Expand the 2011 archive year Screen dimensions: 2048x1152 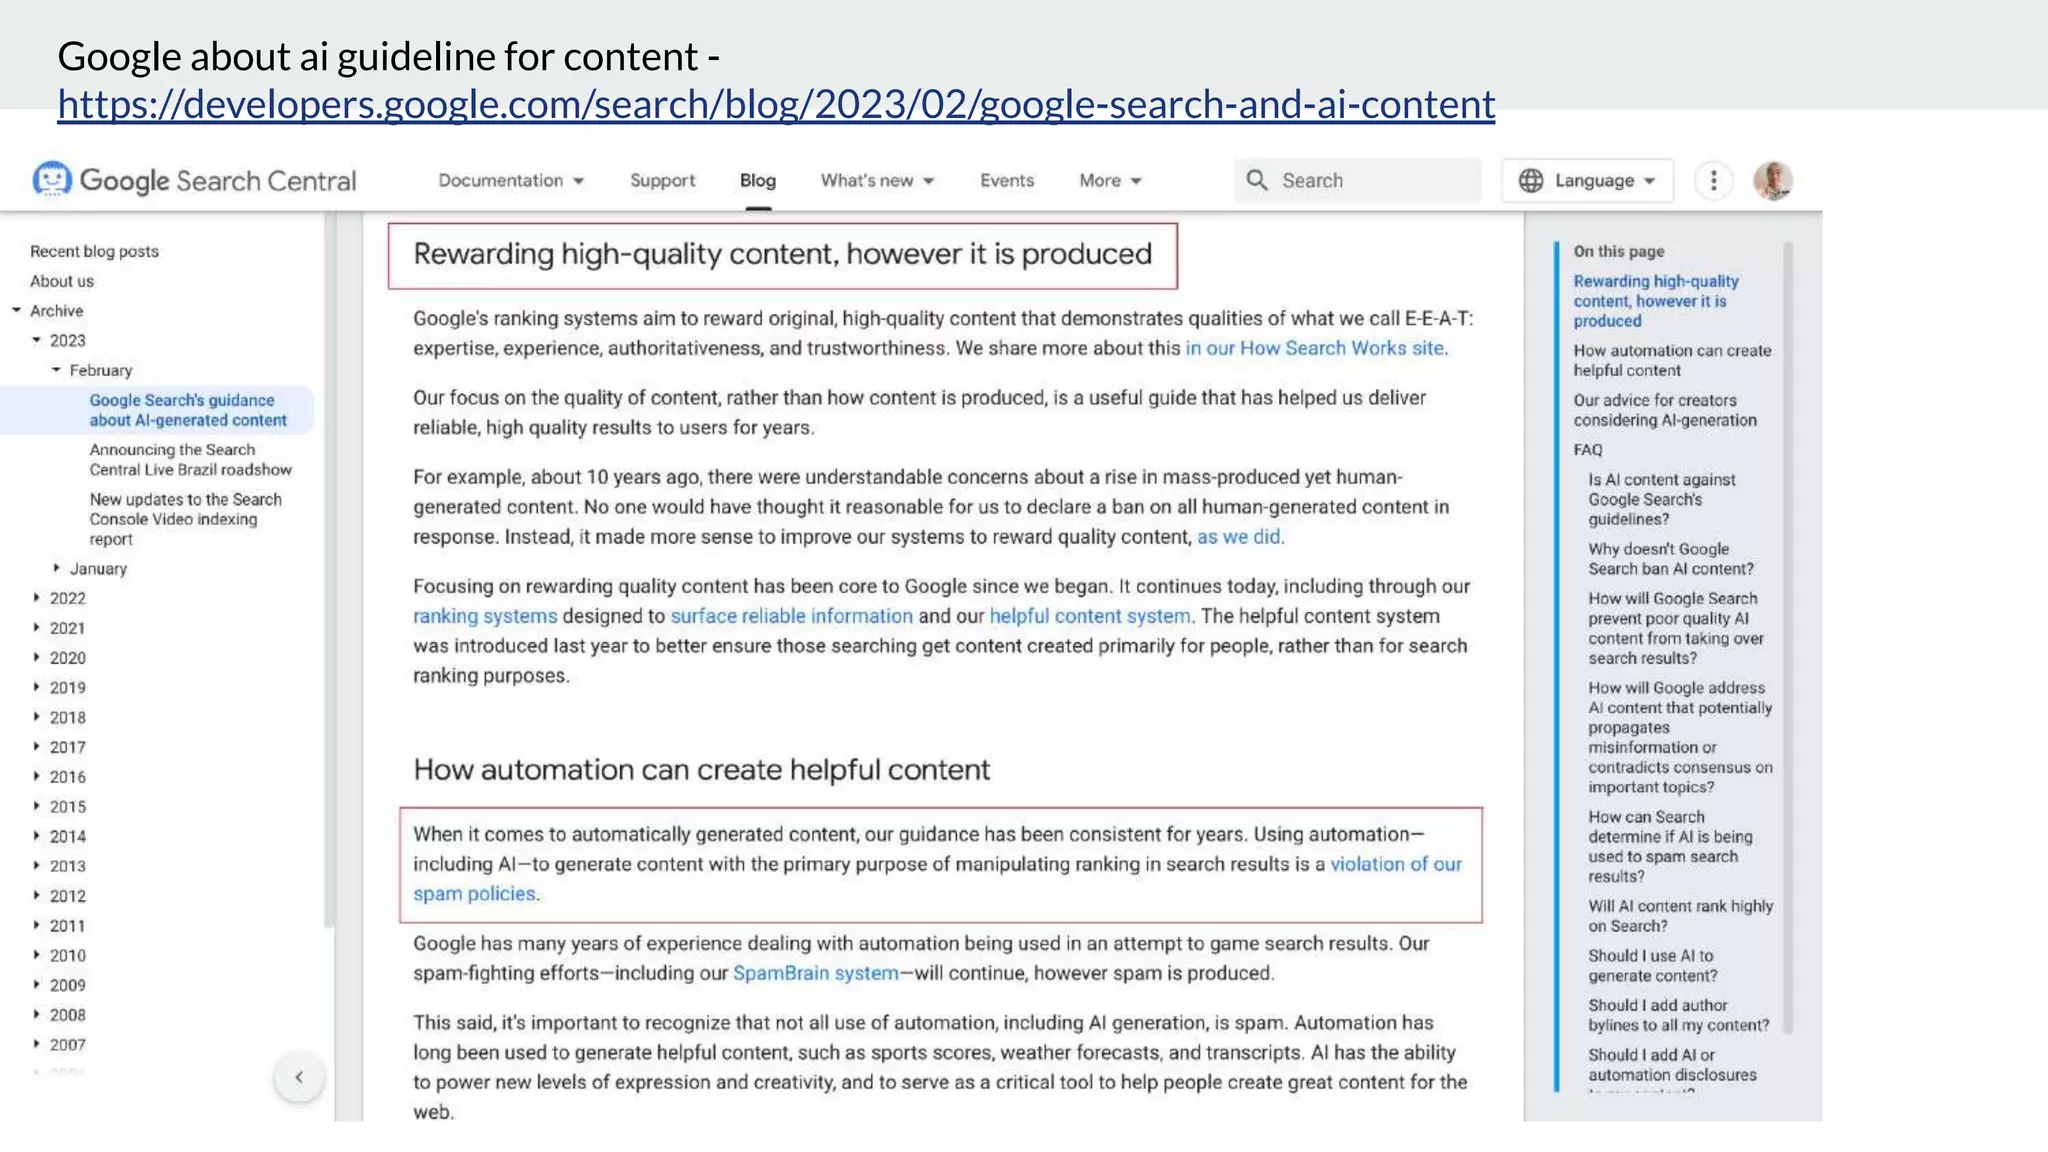coord(37,925)
